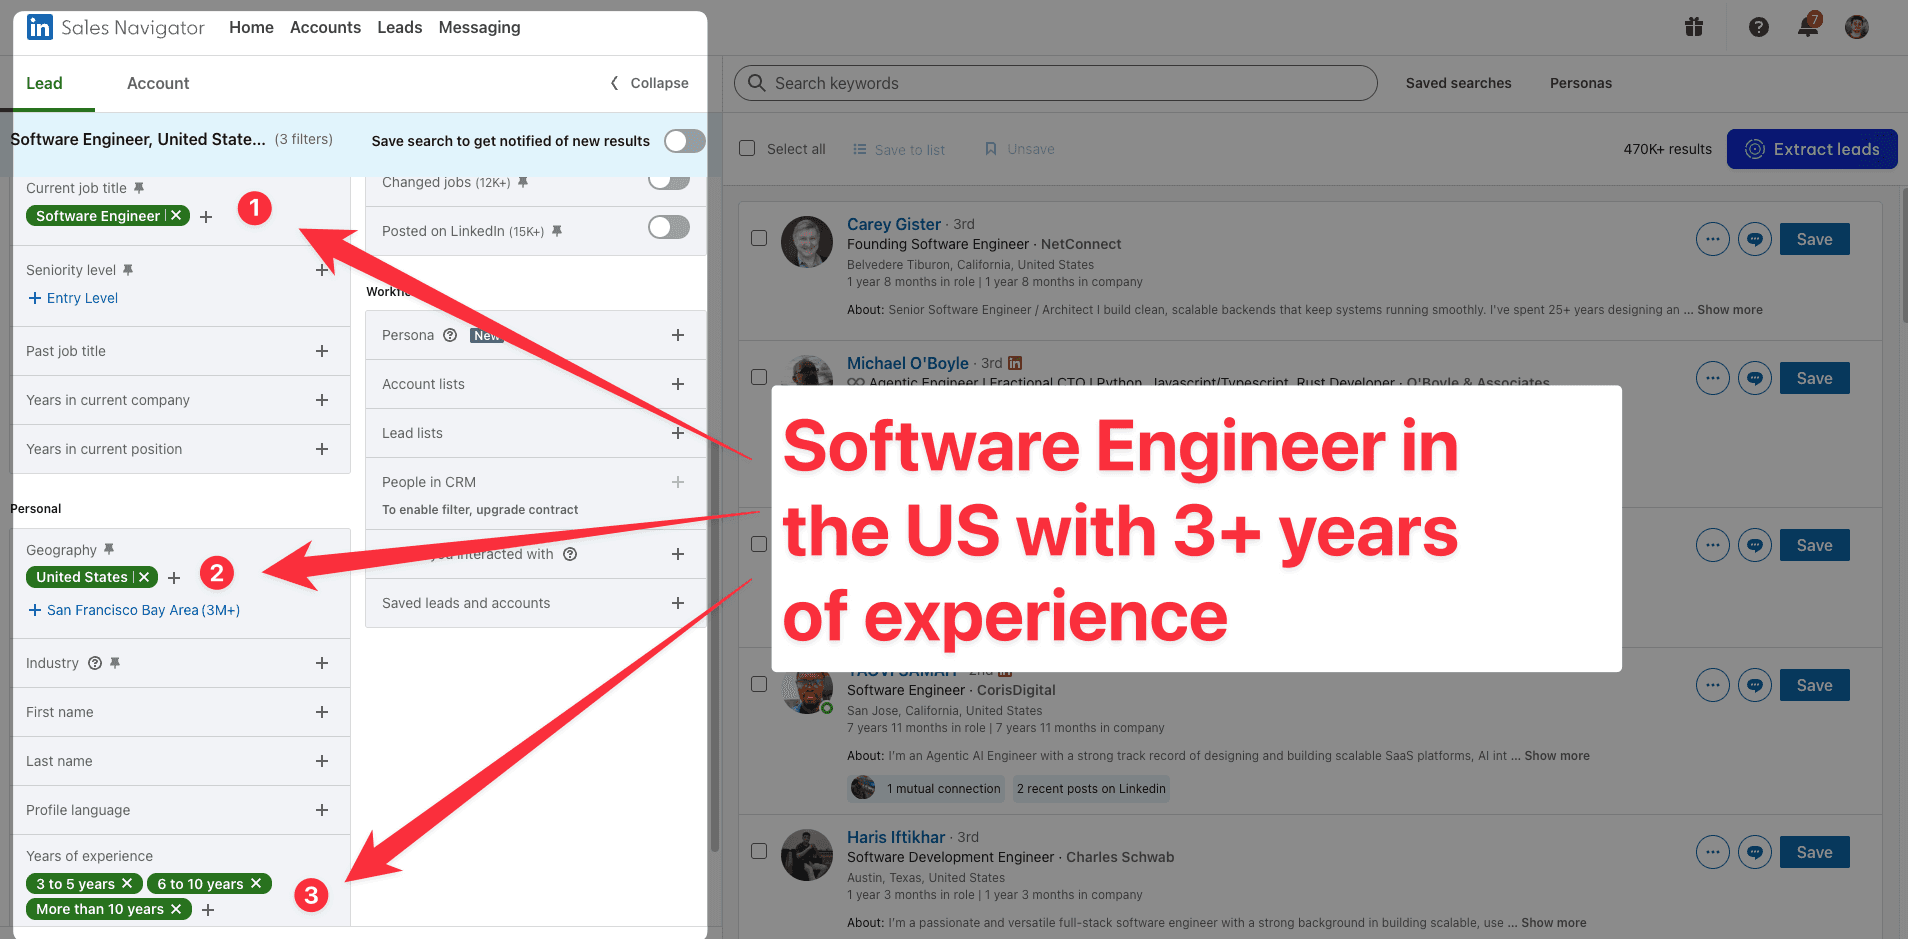Switch to the Lead filter tab
Image resolution: width=1908 pixels, height=939 pixels.
click(44, 83)
